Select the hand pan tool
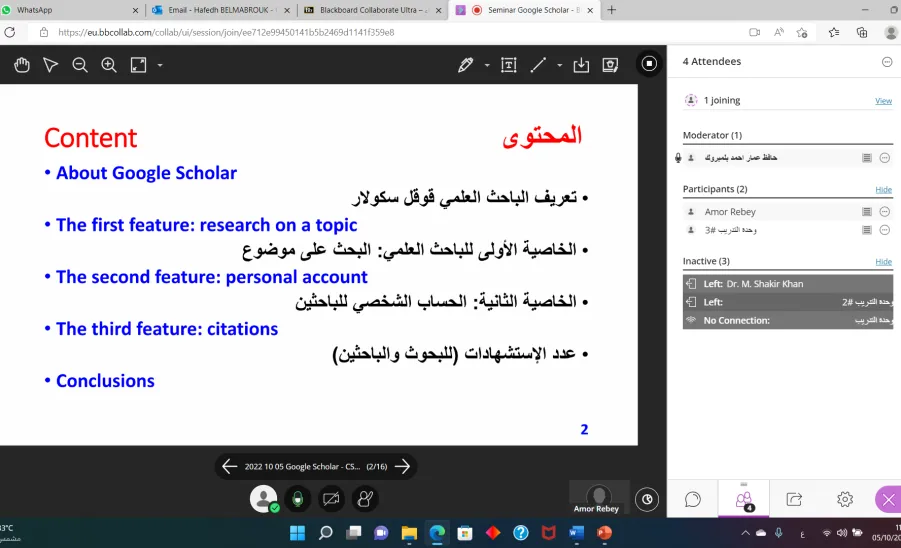The image size is (901, 548). point(22,65)
